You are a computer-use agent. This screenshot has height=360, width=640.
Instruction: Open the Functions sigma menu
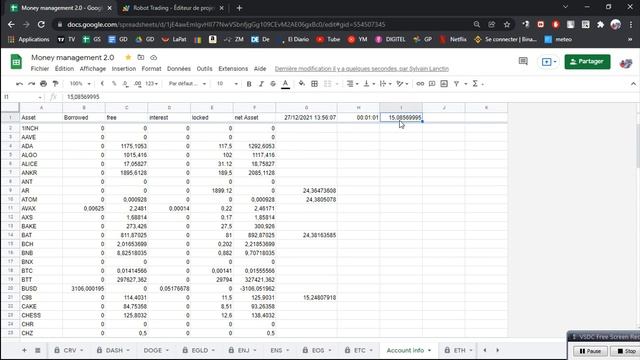pyautogui.click(x=475, y=84)
